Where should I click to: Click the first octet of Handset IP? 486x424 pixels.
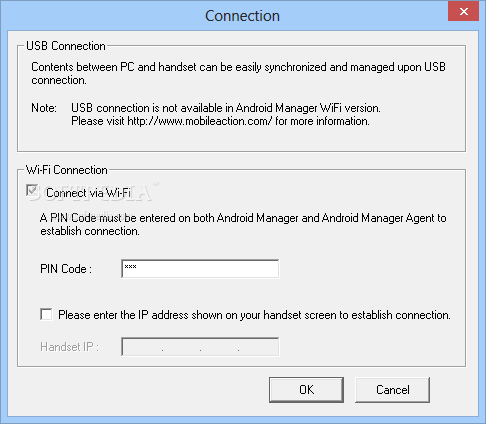(143, 347)
